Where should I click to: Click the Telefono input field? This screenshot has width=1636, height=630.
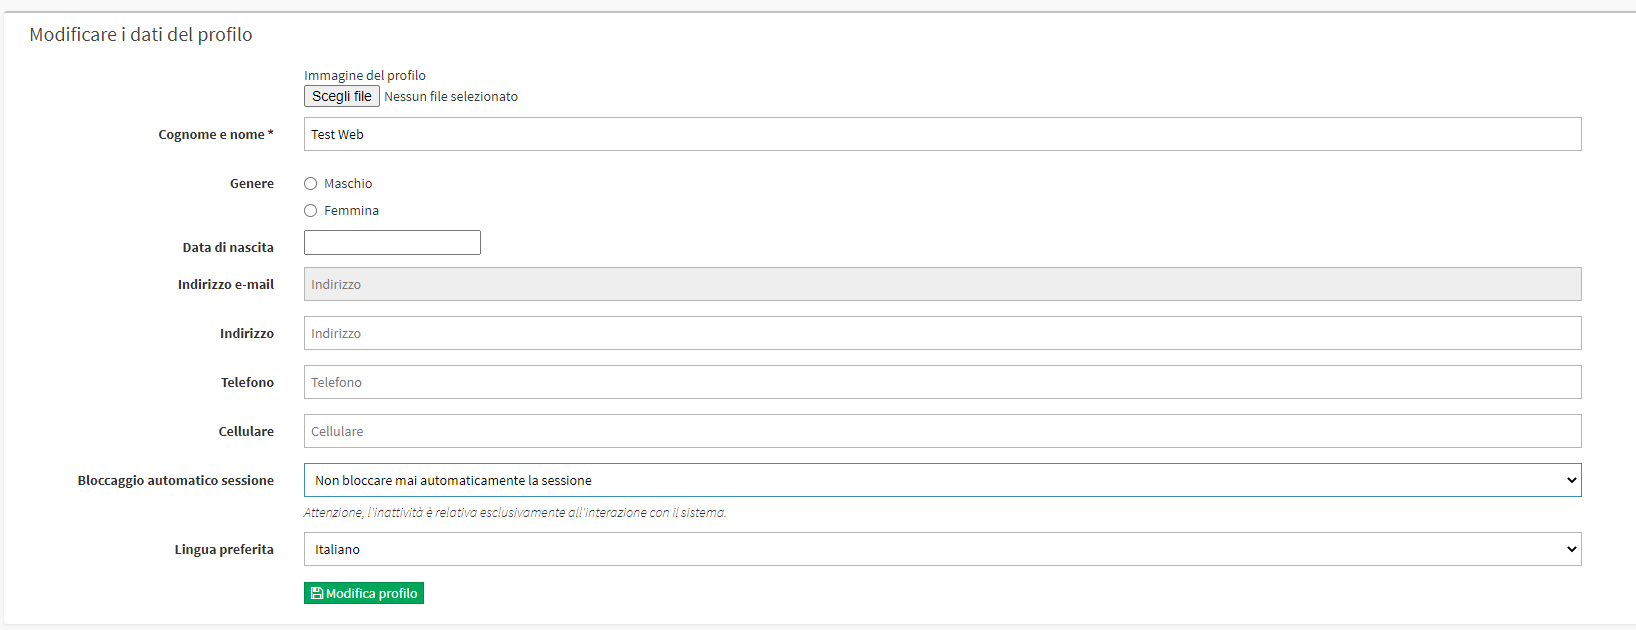pos(942,382)
